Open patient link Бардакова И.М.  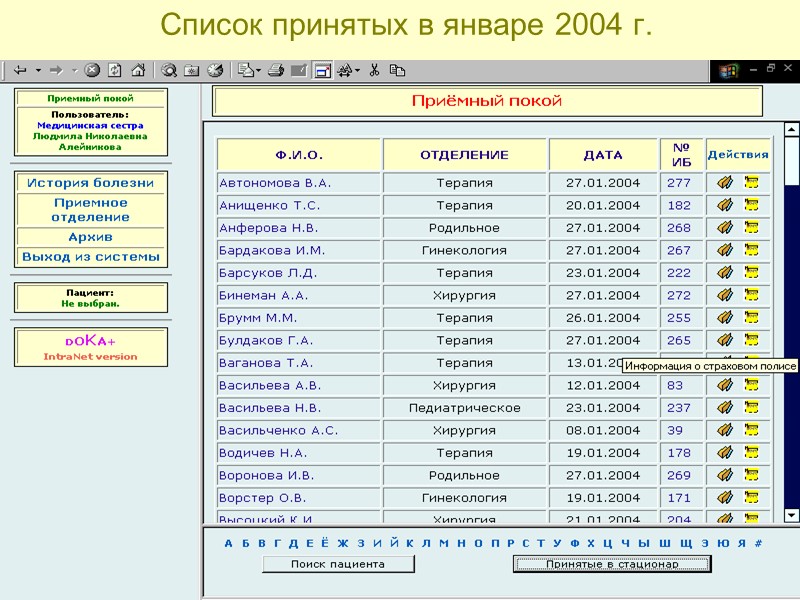tap(272, 250)
